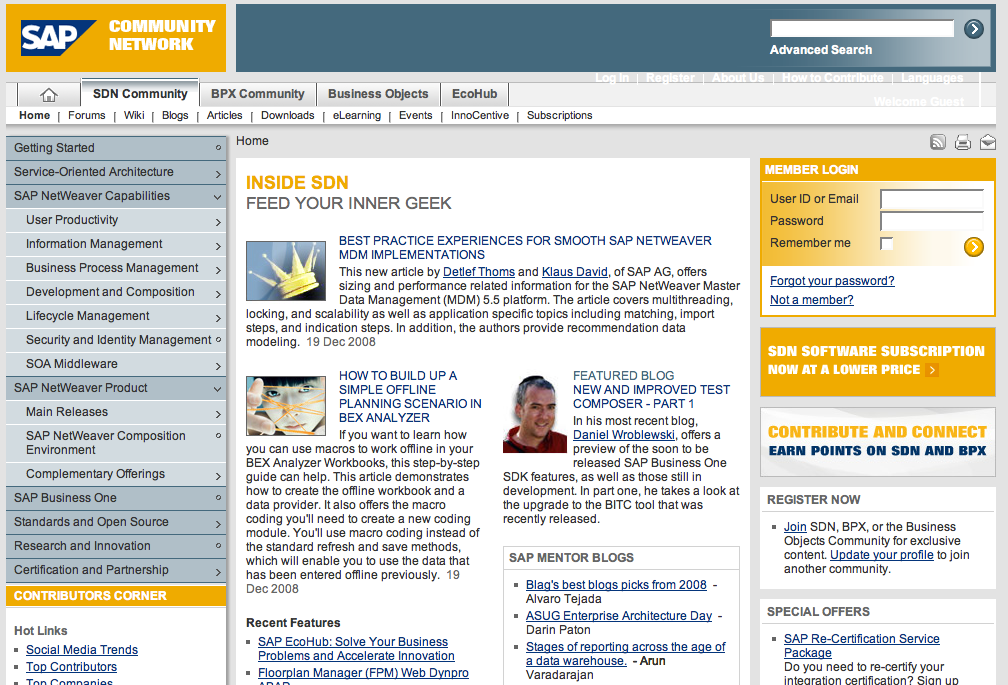
Task: Open the EcoHub tab
Action: (x=474, y=94)
